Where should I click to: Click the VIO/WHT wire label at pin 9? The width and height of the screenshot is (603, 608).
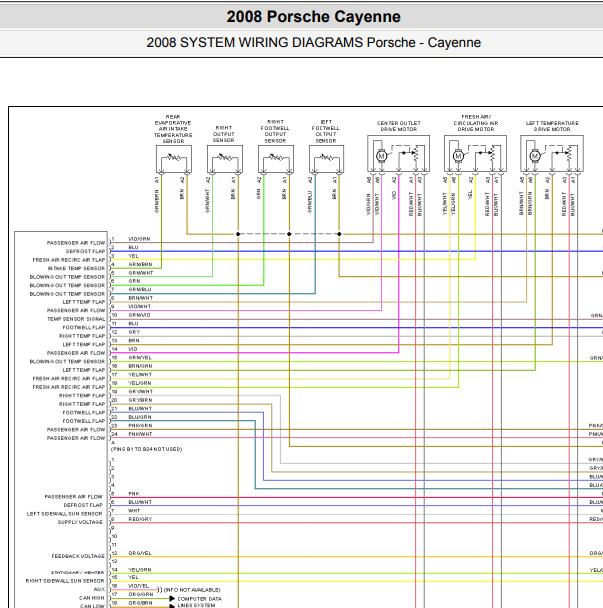click(140, 307)
